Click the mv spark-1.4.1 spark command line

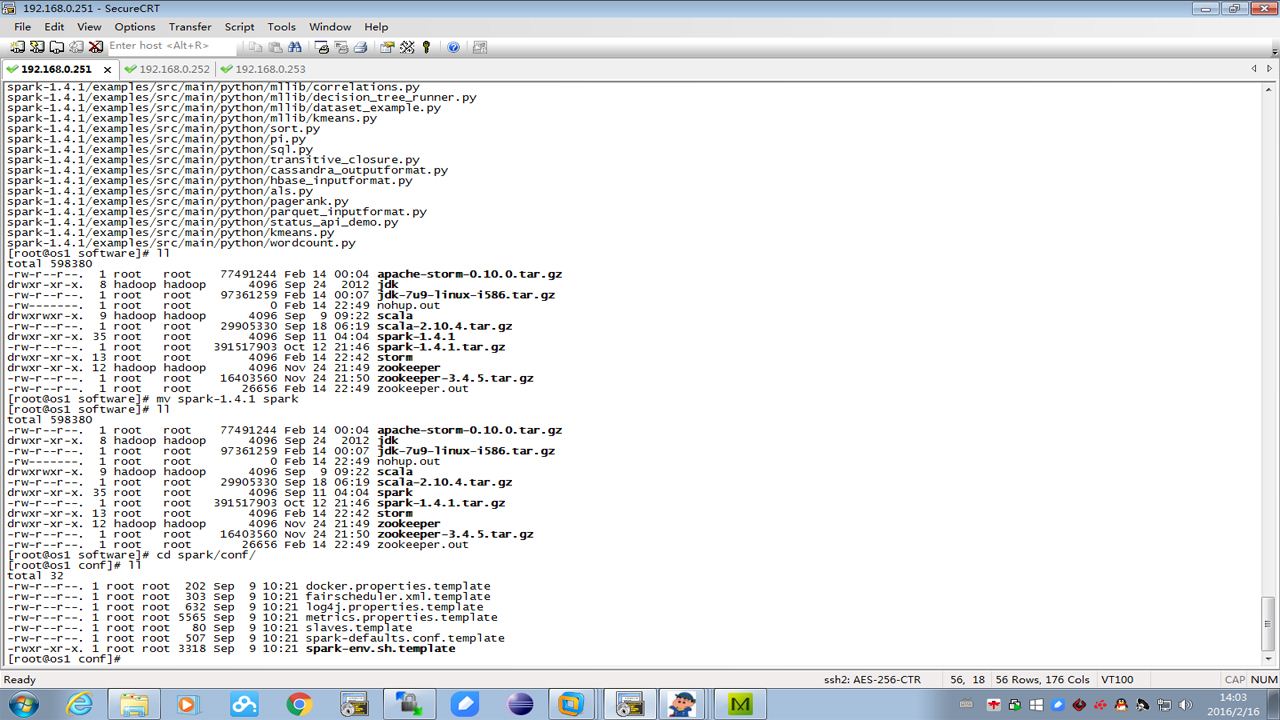point(152,398)
